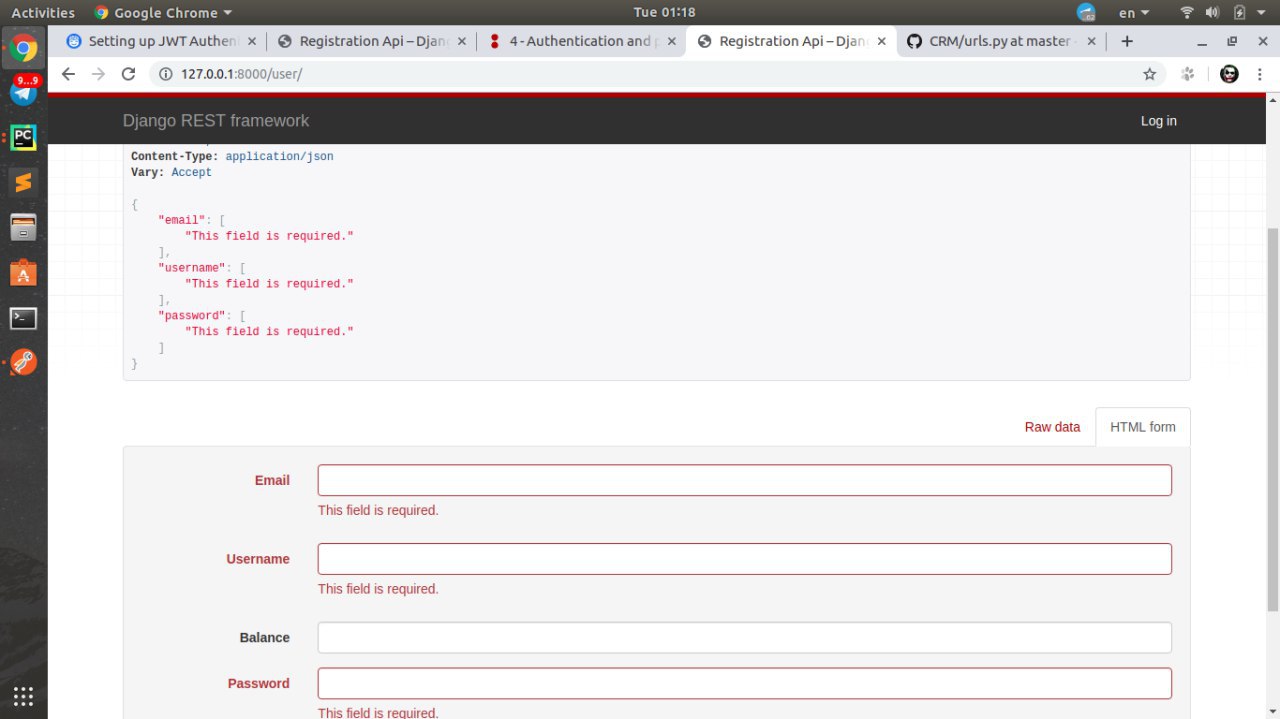Launch PyCharm from the dock
Screen dimensions: 1280x719
(x=24, y=138)
